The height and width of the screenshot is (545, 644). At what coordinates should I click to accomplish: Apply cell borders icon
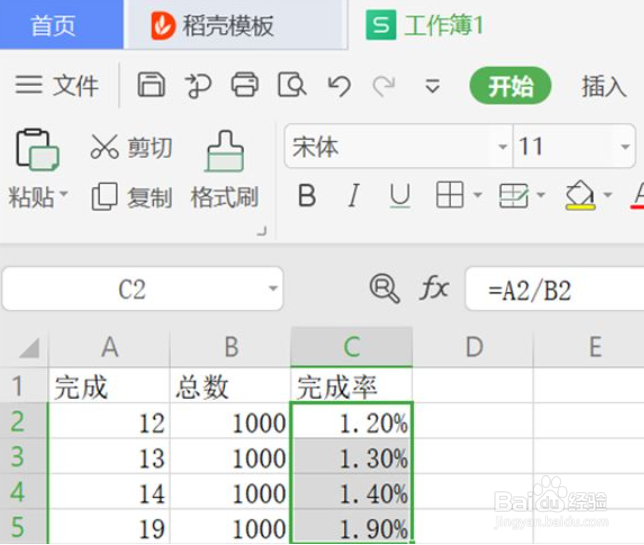pyautogui.click(x=450, y=195)
